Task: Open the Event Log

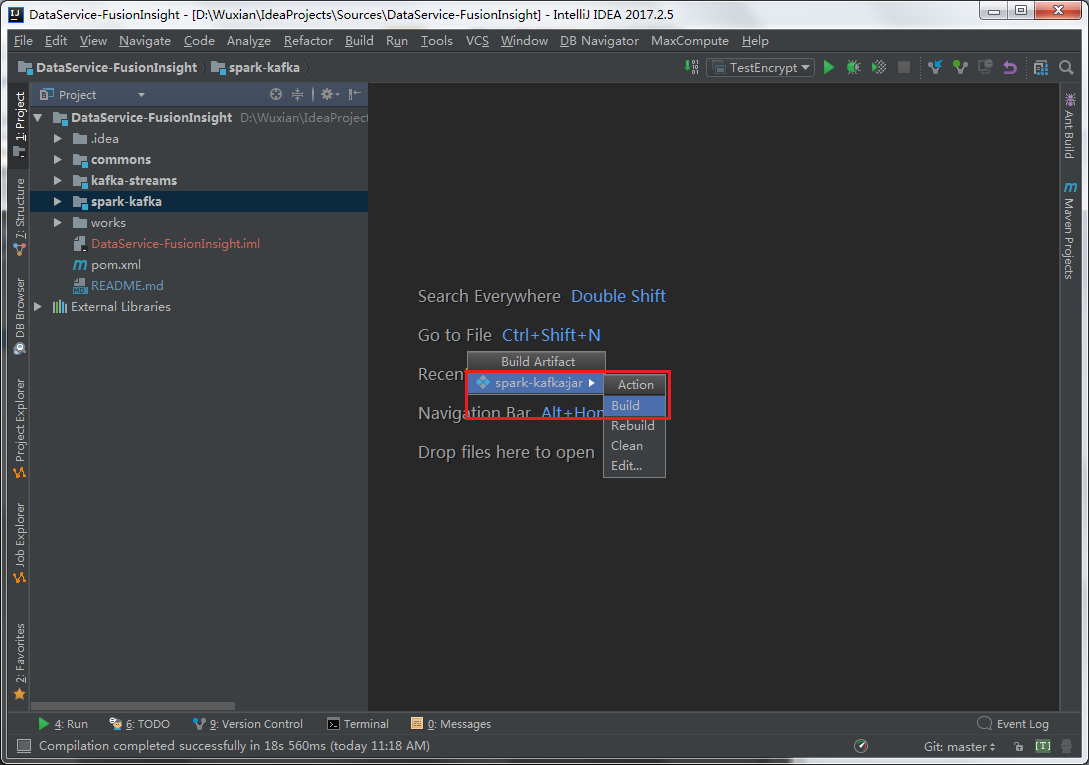Action: click(1013, 724)
